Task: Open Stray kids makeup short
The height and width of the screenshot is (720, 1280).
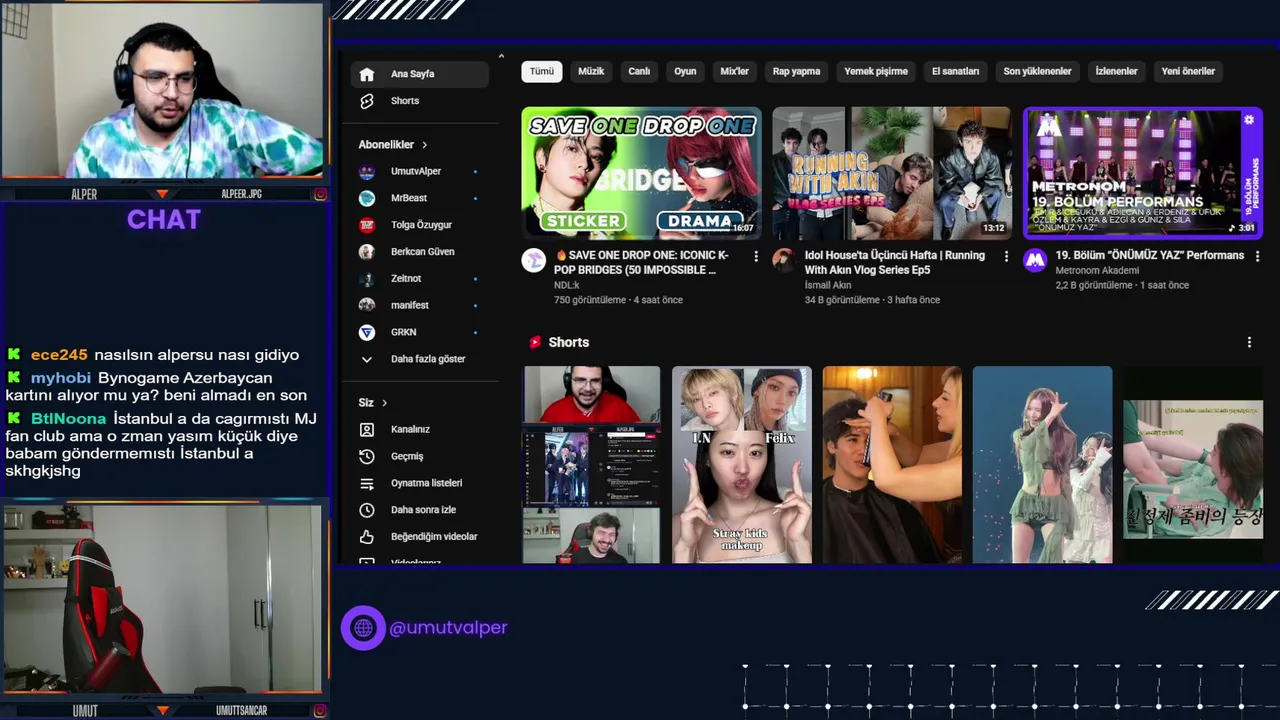Action: pyautogui.click(x=742, y=465)
